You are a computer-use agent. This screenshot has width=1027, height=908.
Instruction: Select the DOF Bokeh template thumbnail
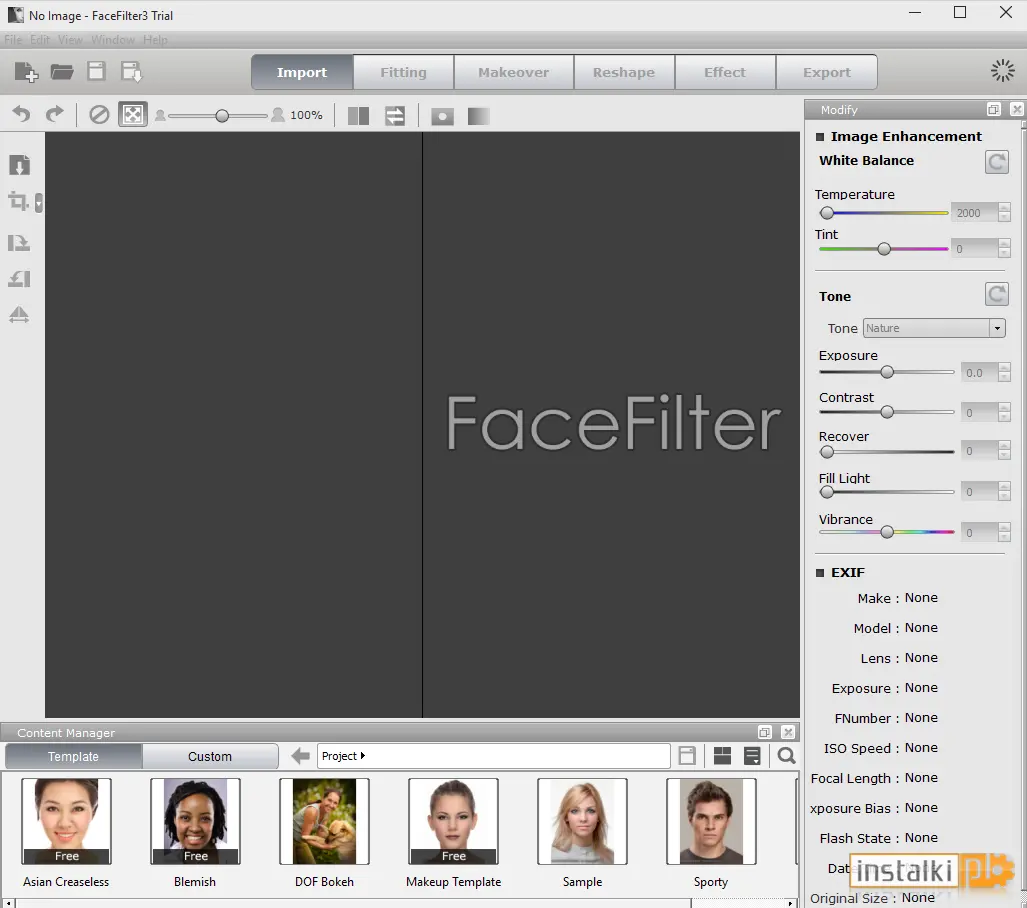click(x=324, y=822)
